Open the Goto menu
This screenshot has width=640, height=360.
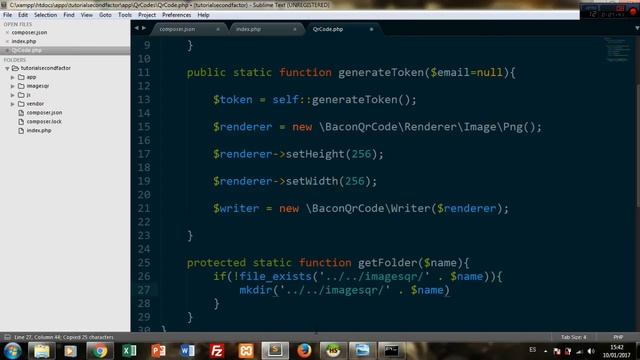click(x=105, y=15)
